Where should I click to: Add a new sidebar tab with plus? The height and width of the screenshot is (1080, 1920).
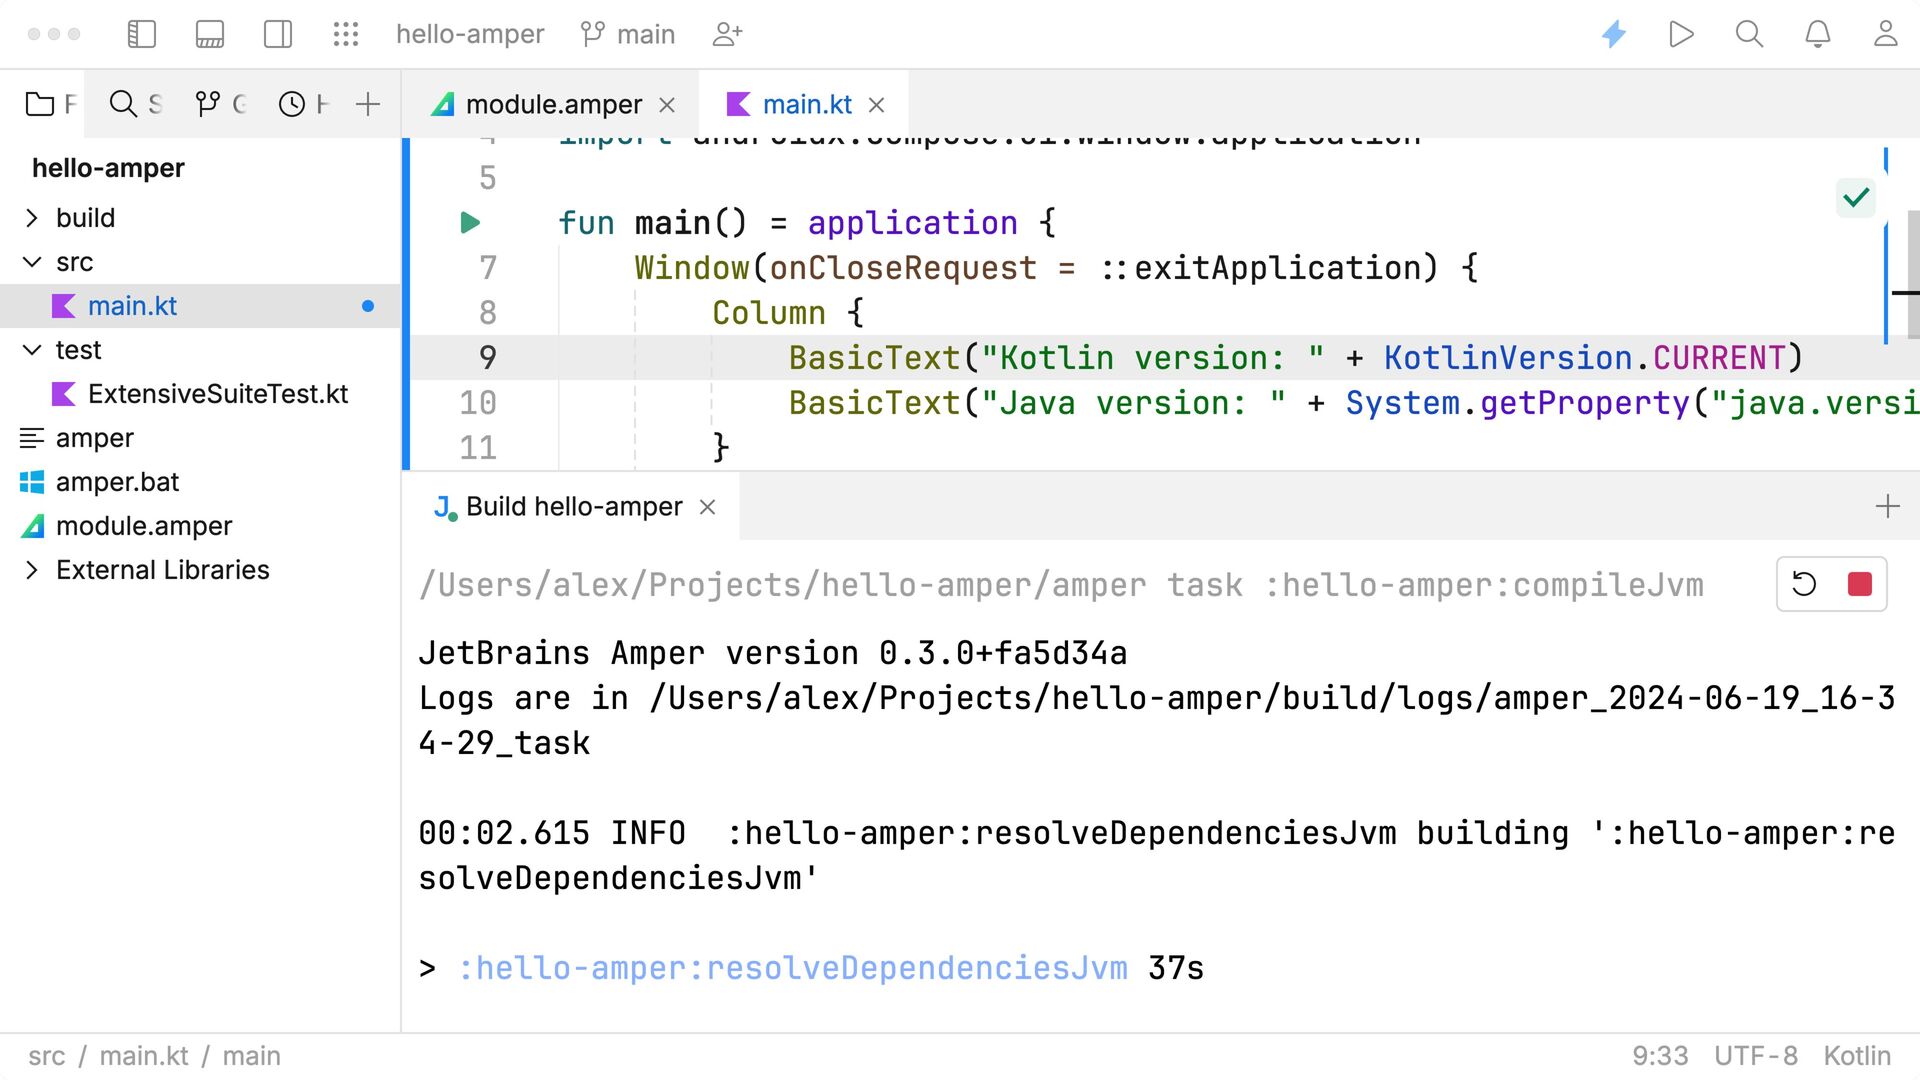[368, 104]
